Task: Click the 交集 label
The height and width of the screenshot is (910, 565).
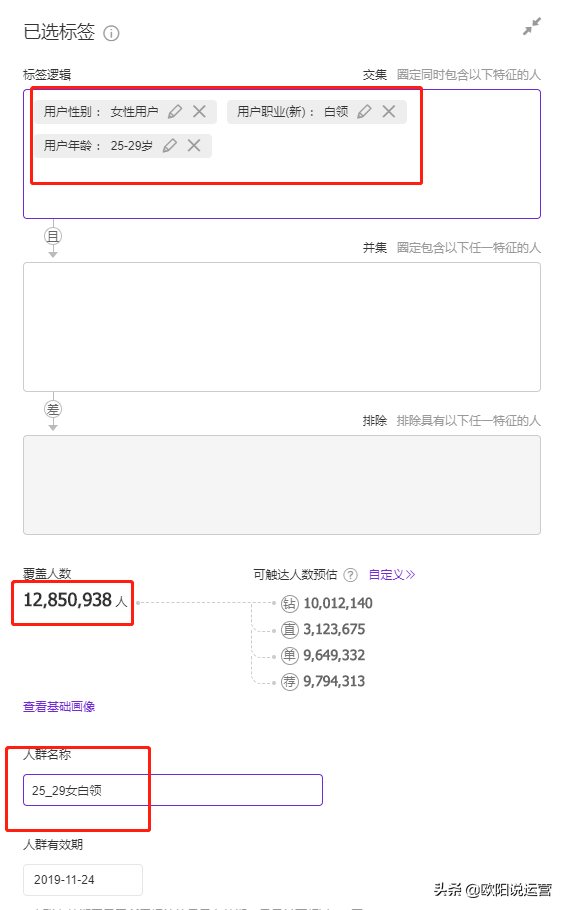Action: pyautogui.click(x=375, y=75)
